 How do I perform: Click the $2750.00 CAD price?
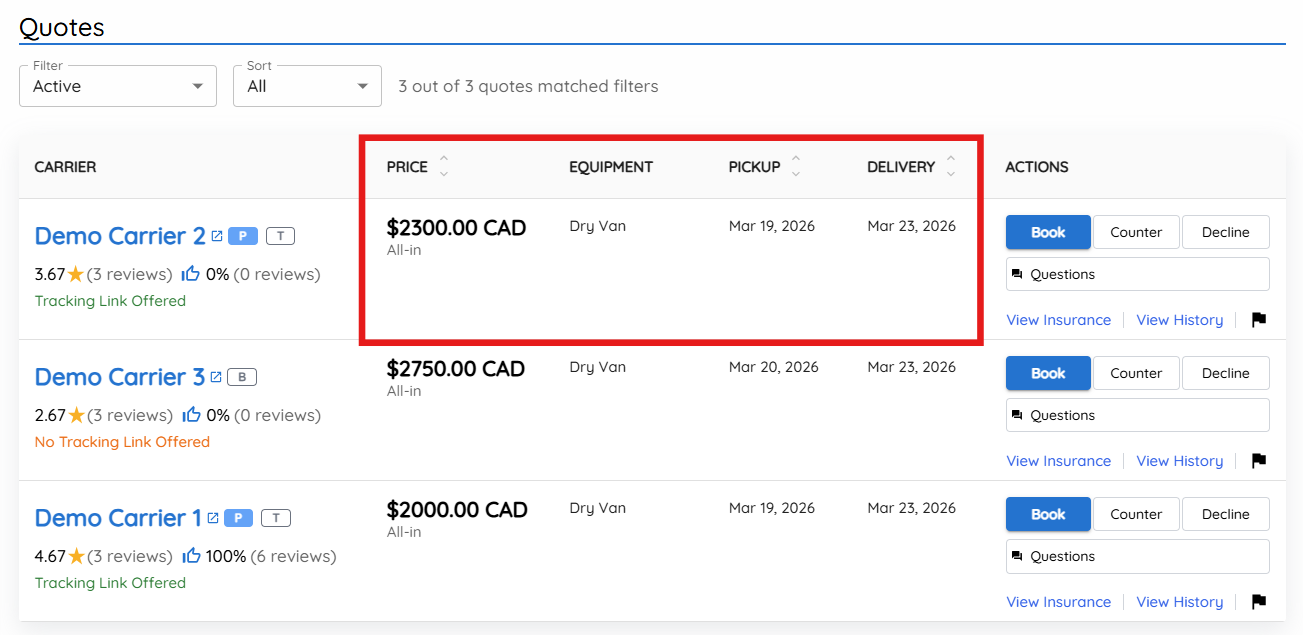point(456,369)
